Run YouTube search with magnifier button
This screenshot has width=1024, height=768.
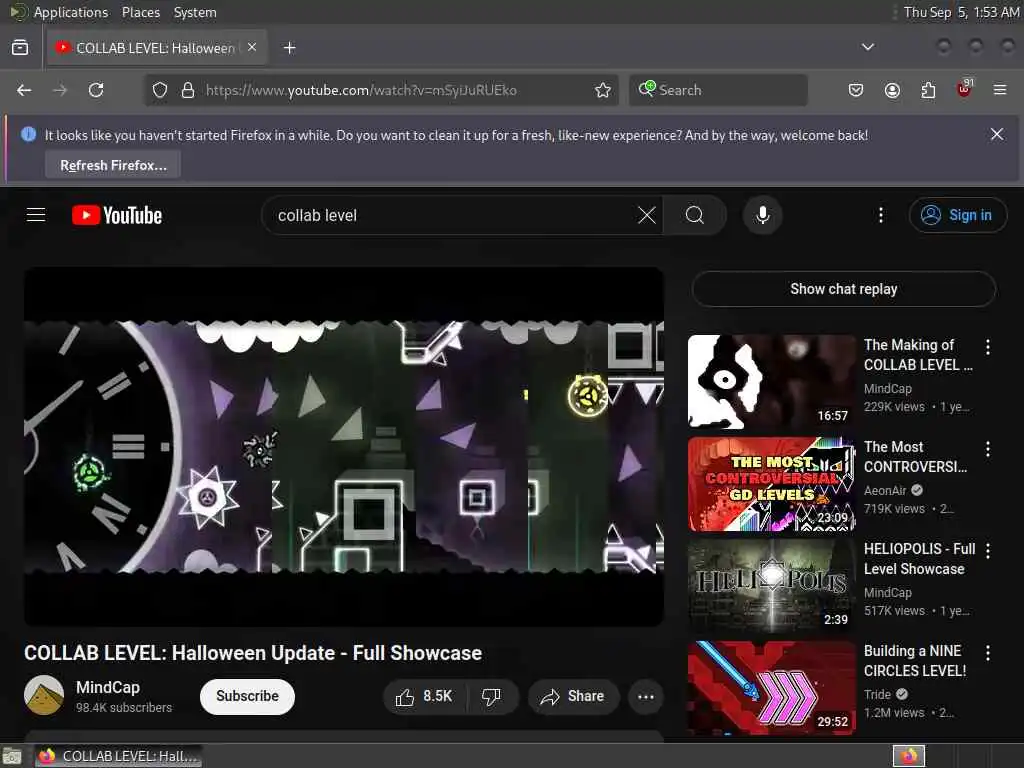(x=695, y=215)
